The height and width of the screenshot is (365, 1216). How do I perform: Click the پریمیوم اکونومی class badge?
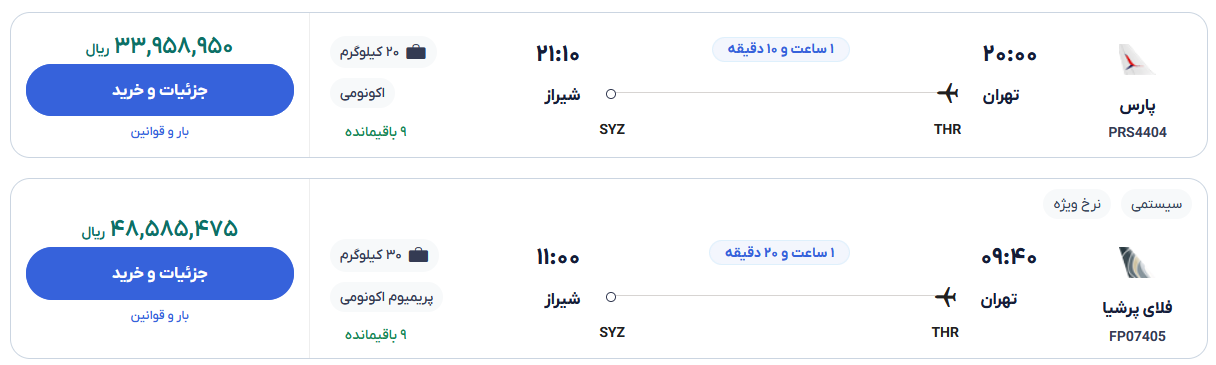[x=386, y=297]
